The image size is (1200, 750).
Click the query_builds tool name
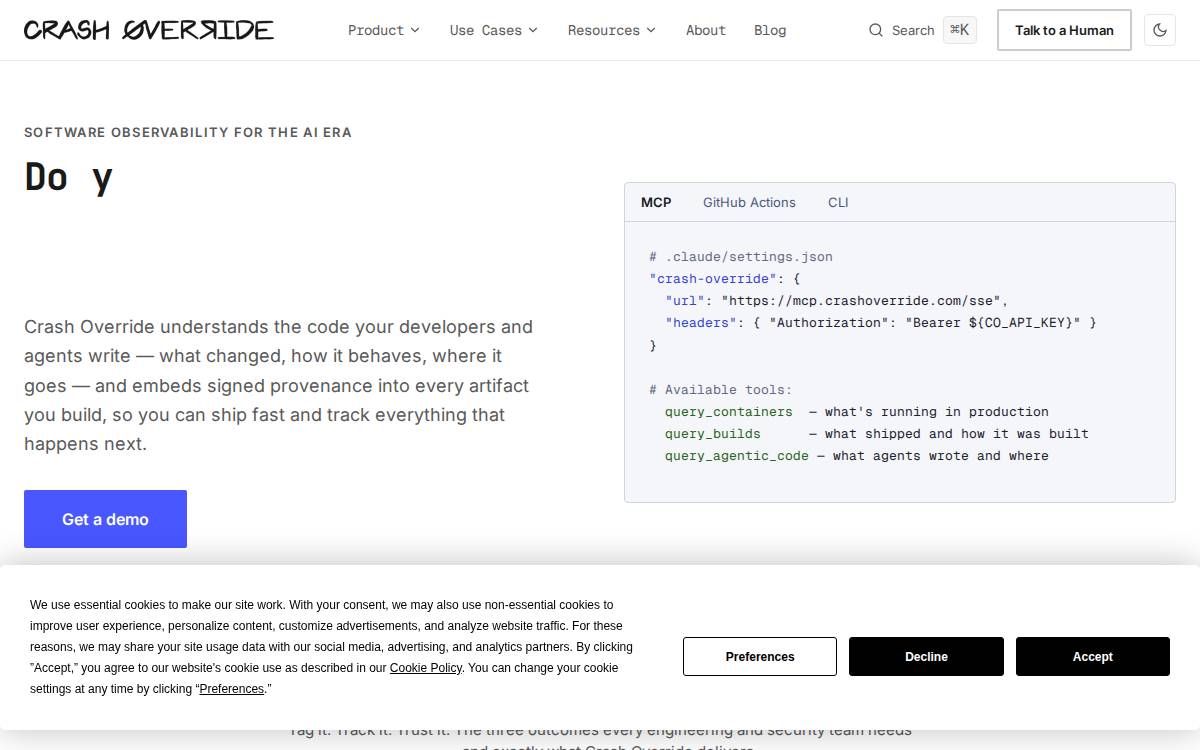pyautogui.click(x=713, y=434)
